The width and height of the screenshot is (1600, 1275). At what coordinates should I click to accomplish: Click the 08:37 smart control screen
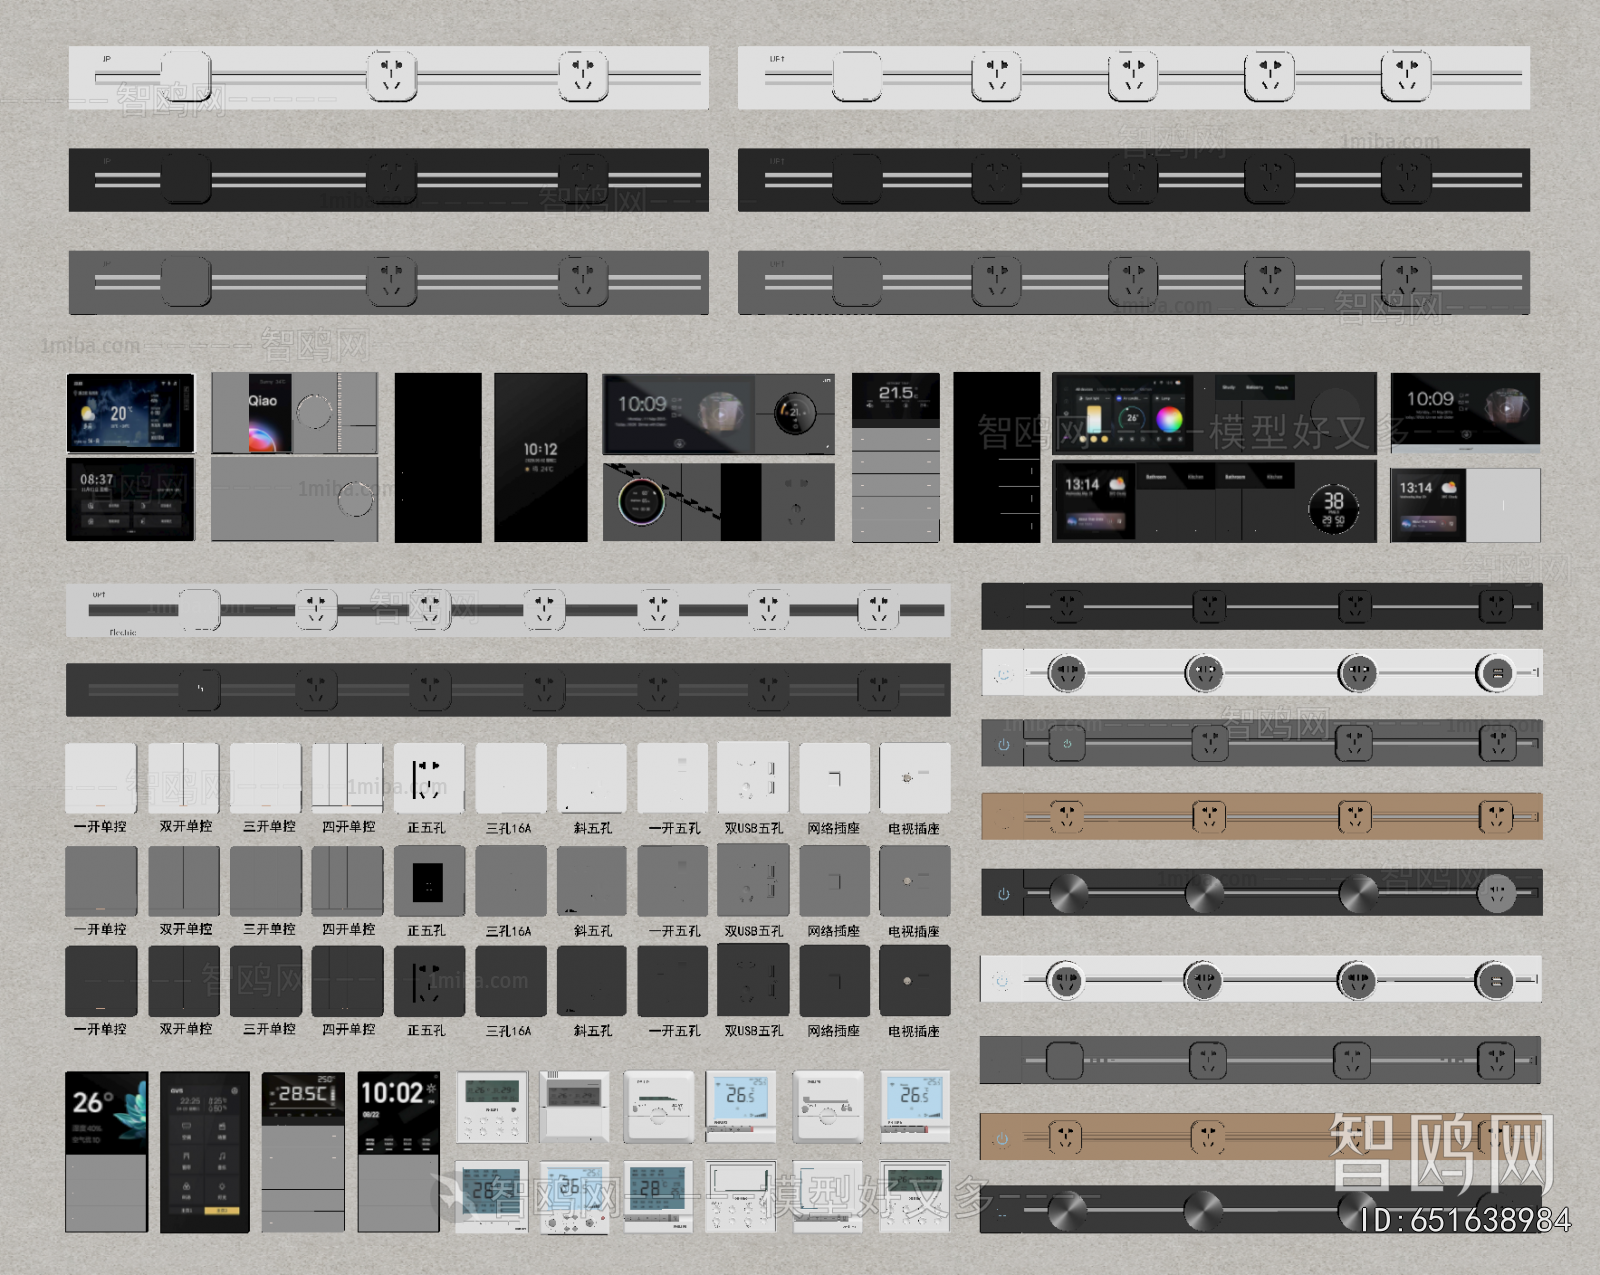pos(130,499)
